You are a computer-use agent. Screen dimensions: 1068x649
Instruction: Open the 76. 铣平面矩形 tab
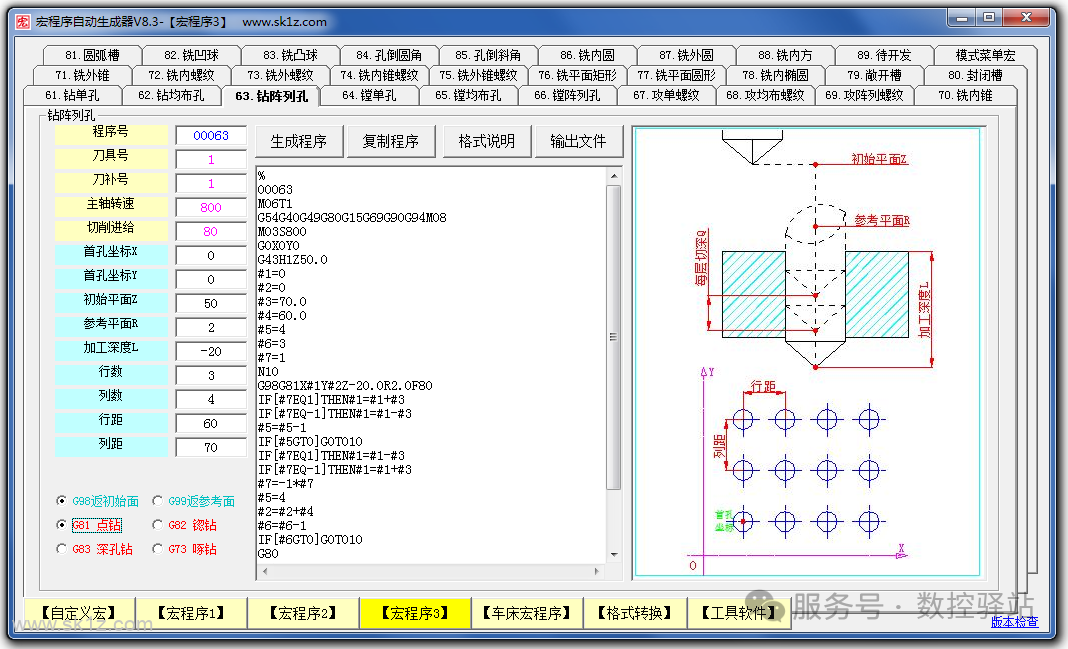(577, 75)
